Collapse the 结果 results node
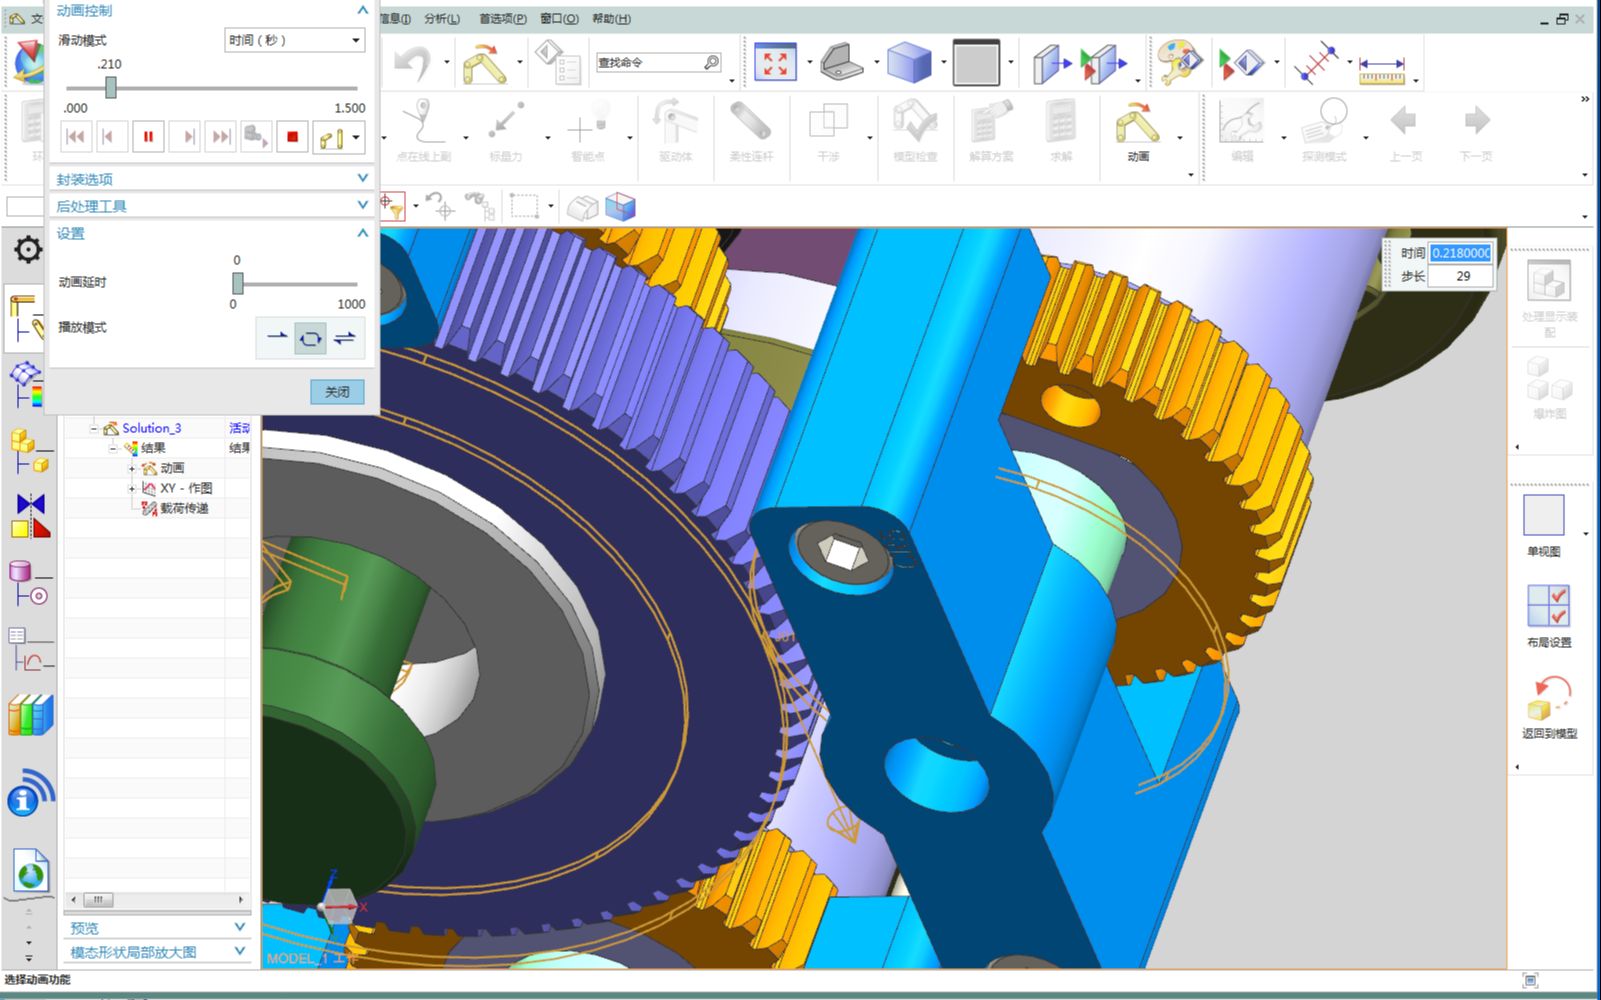 click(x=113, y=448)
